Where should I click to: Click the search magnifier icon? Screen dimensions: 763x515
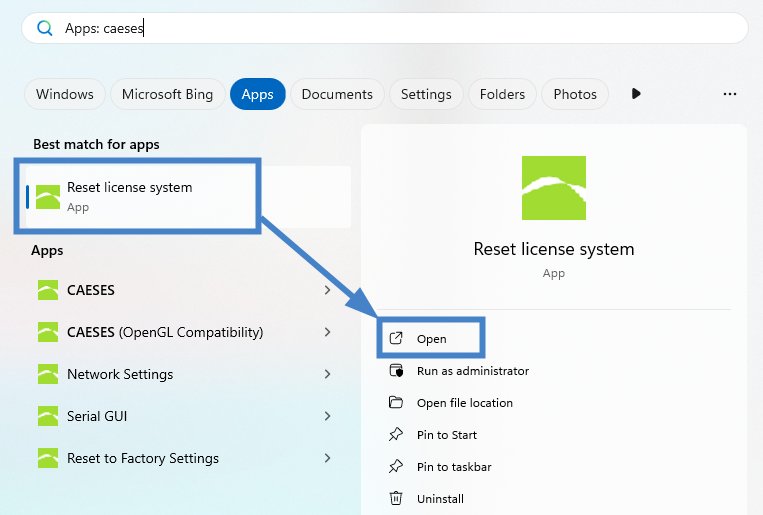tap(44, 28)
